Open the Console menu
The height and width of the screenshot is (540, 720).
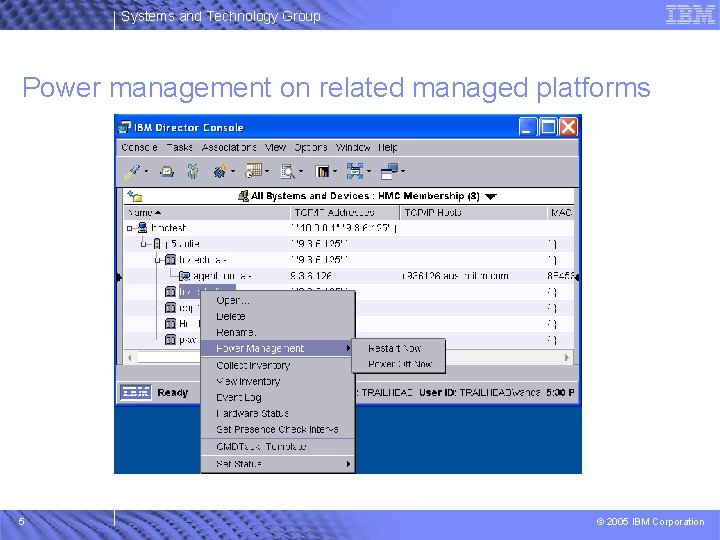140,147
